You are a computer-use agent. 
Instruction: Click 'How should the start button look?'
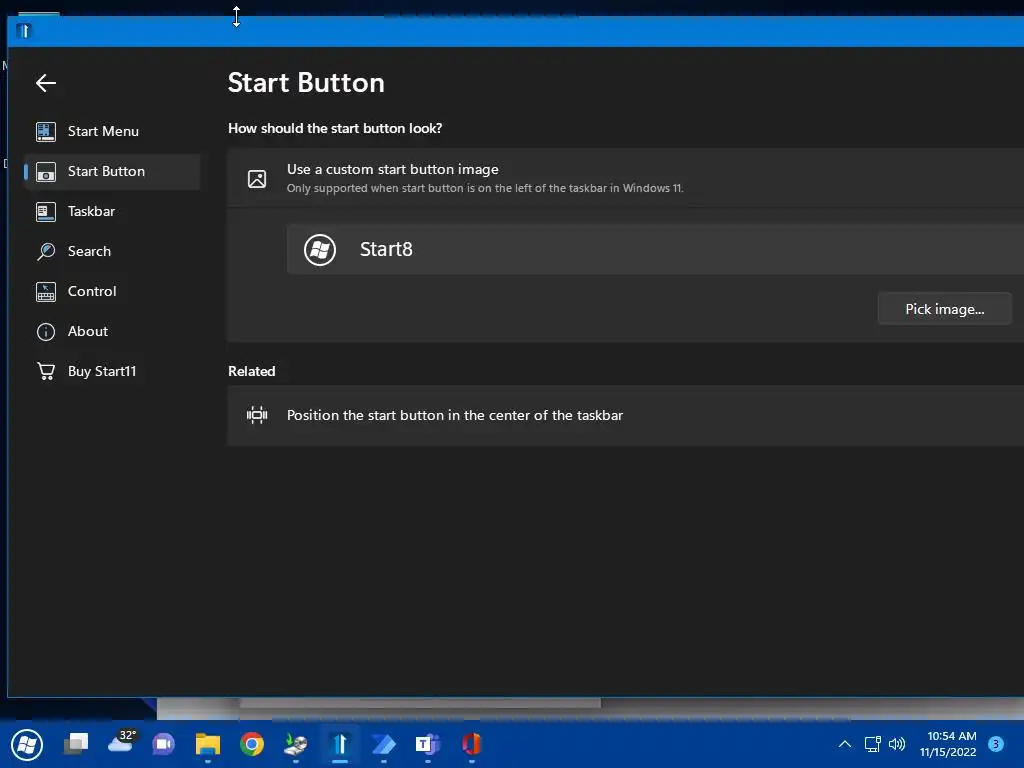coord(335,129)
